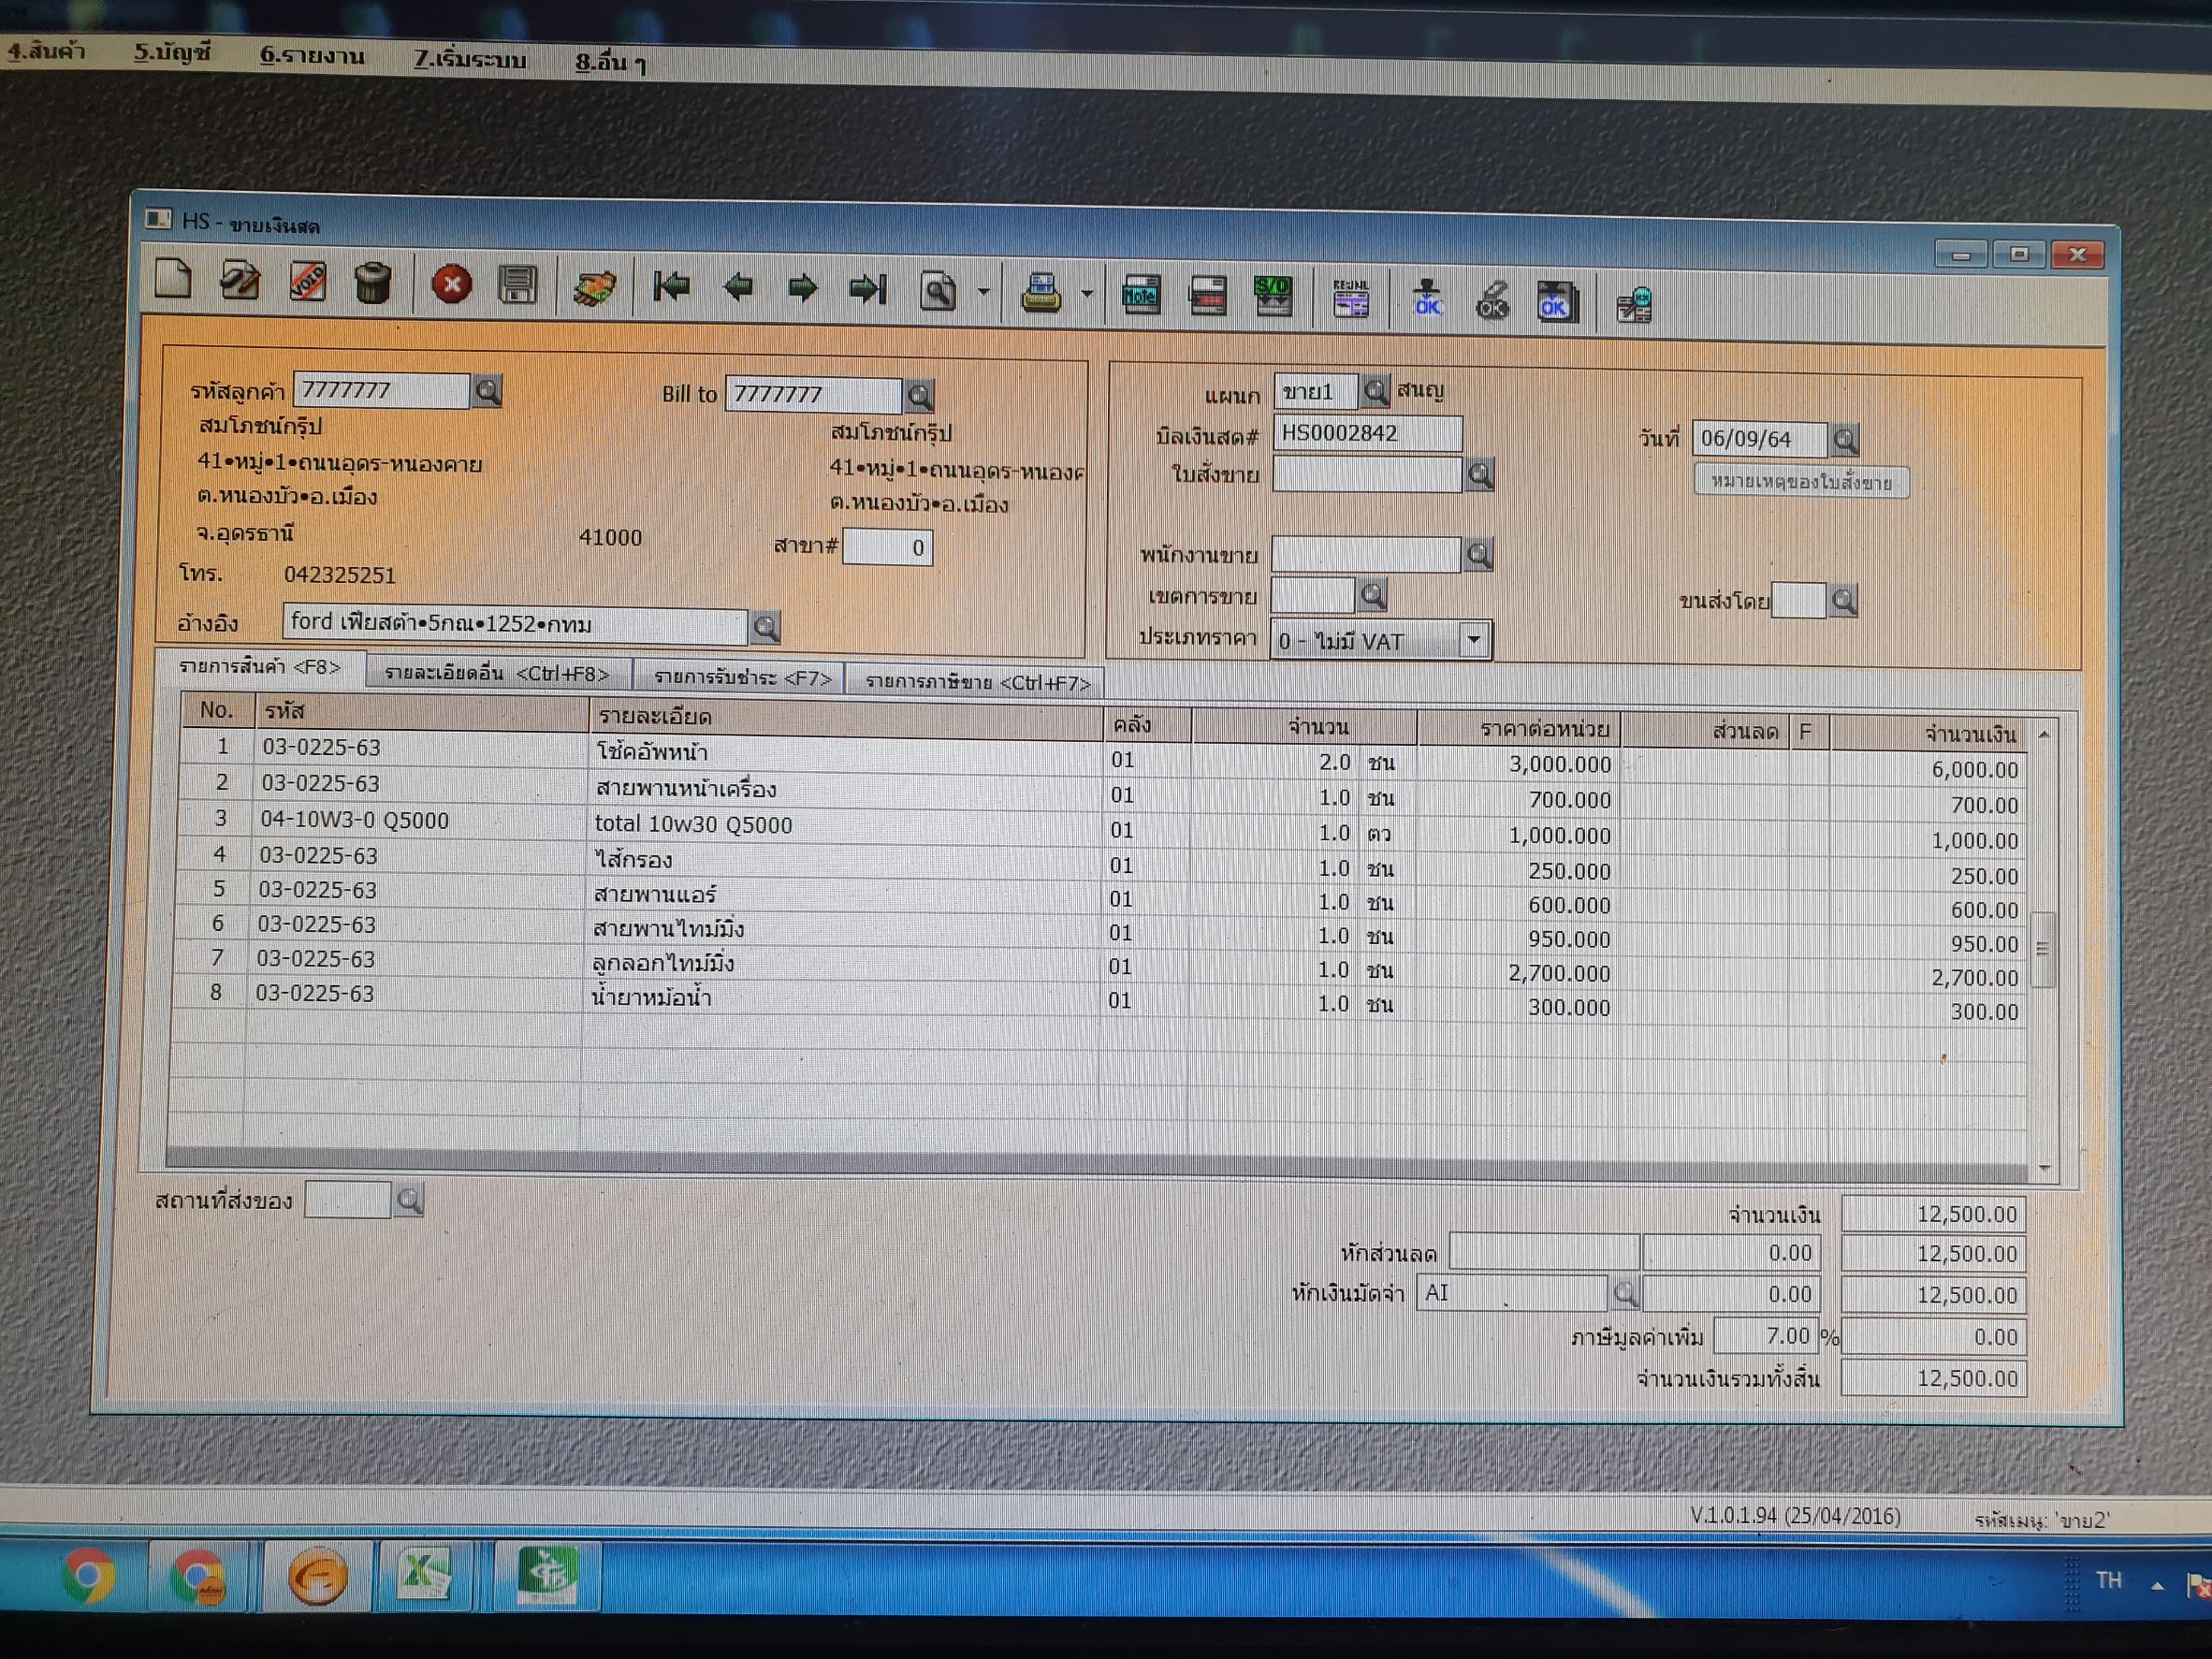Open the 8.อื่นๆ menu
Viewport: 2212px width, 1659px height.
tap(610, 62)
